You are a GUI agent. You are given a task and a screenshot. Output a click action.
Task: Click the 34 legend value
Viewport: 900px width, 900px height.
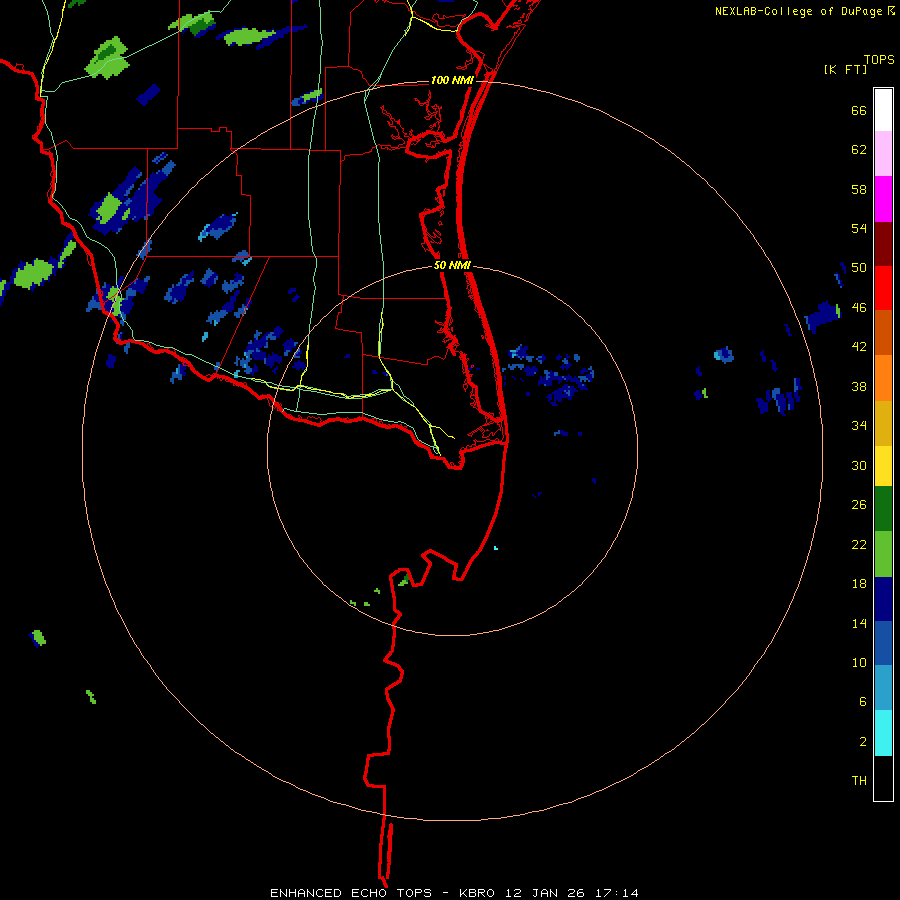click(859, 426)
